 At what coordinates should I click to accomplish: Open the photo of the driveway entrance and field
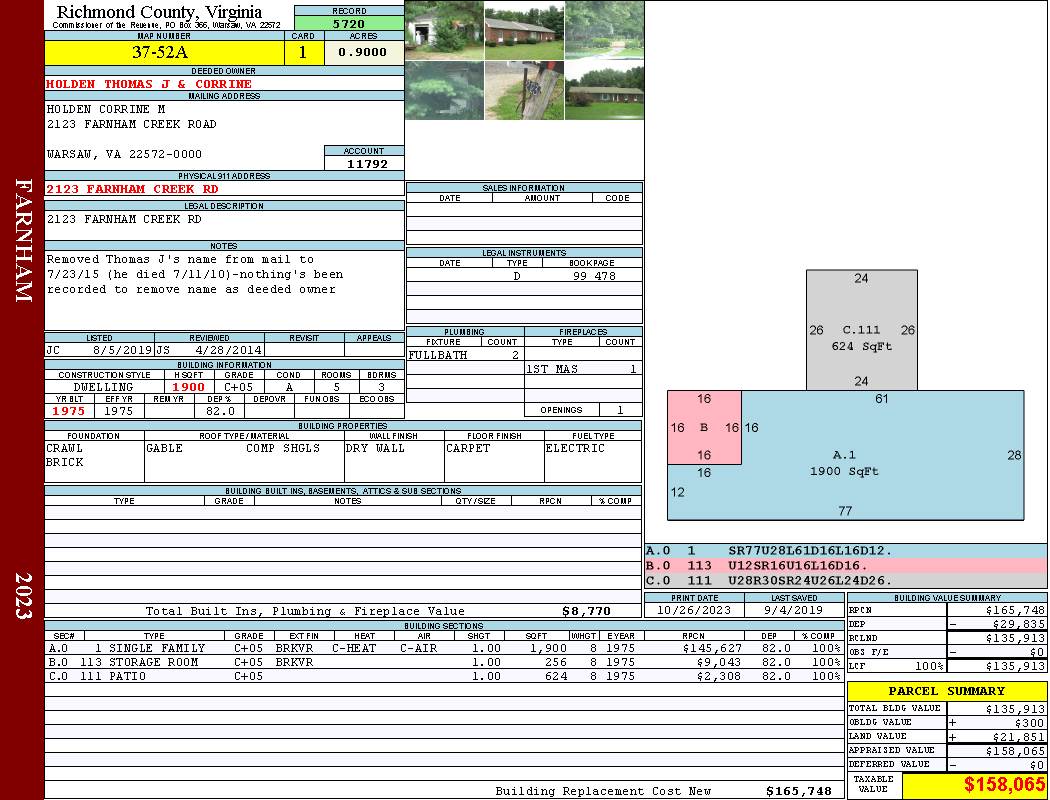(x=604, y=30)
